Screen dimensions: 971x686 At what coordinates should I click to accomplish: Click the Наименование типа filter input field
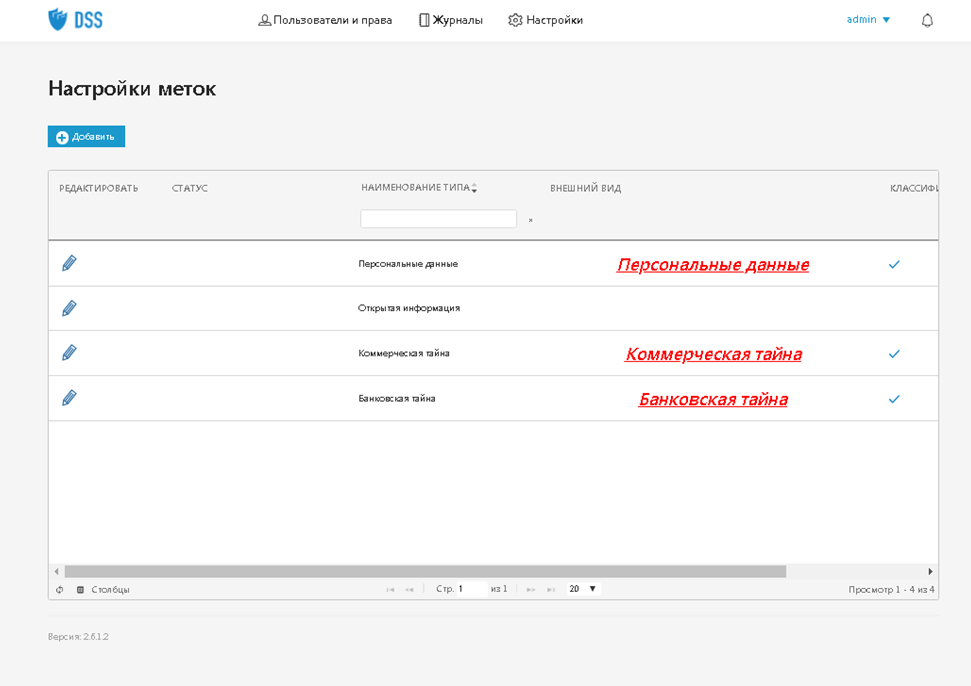tap(438, 219)
